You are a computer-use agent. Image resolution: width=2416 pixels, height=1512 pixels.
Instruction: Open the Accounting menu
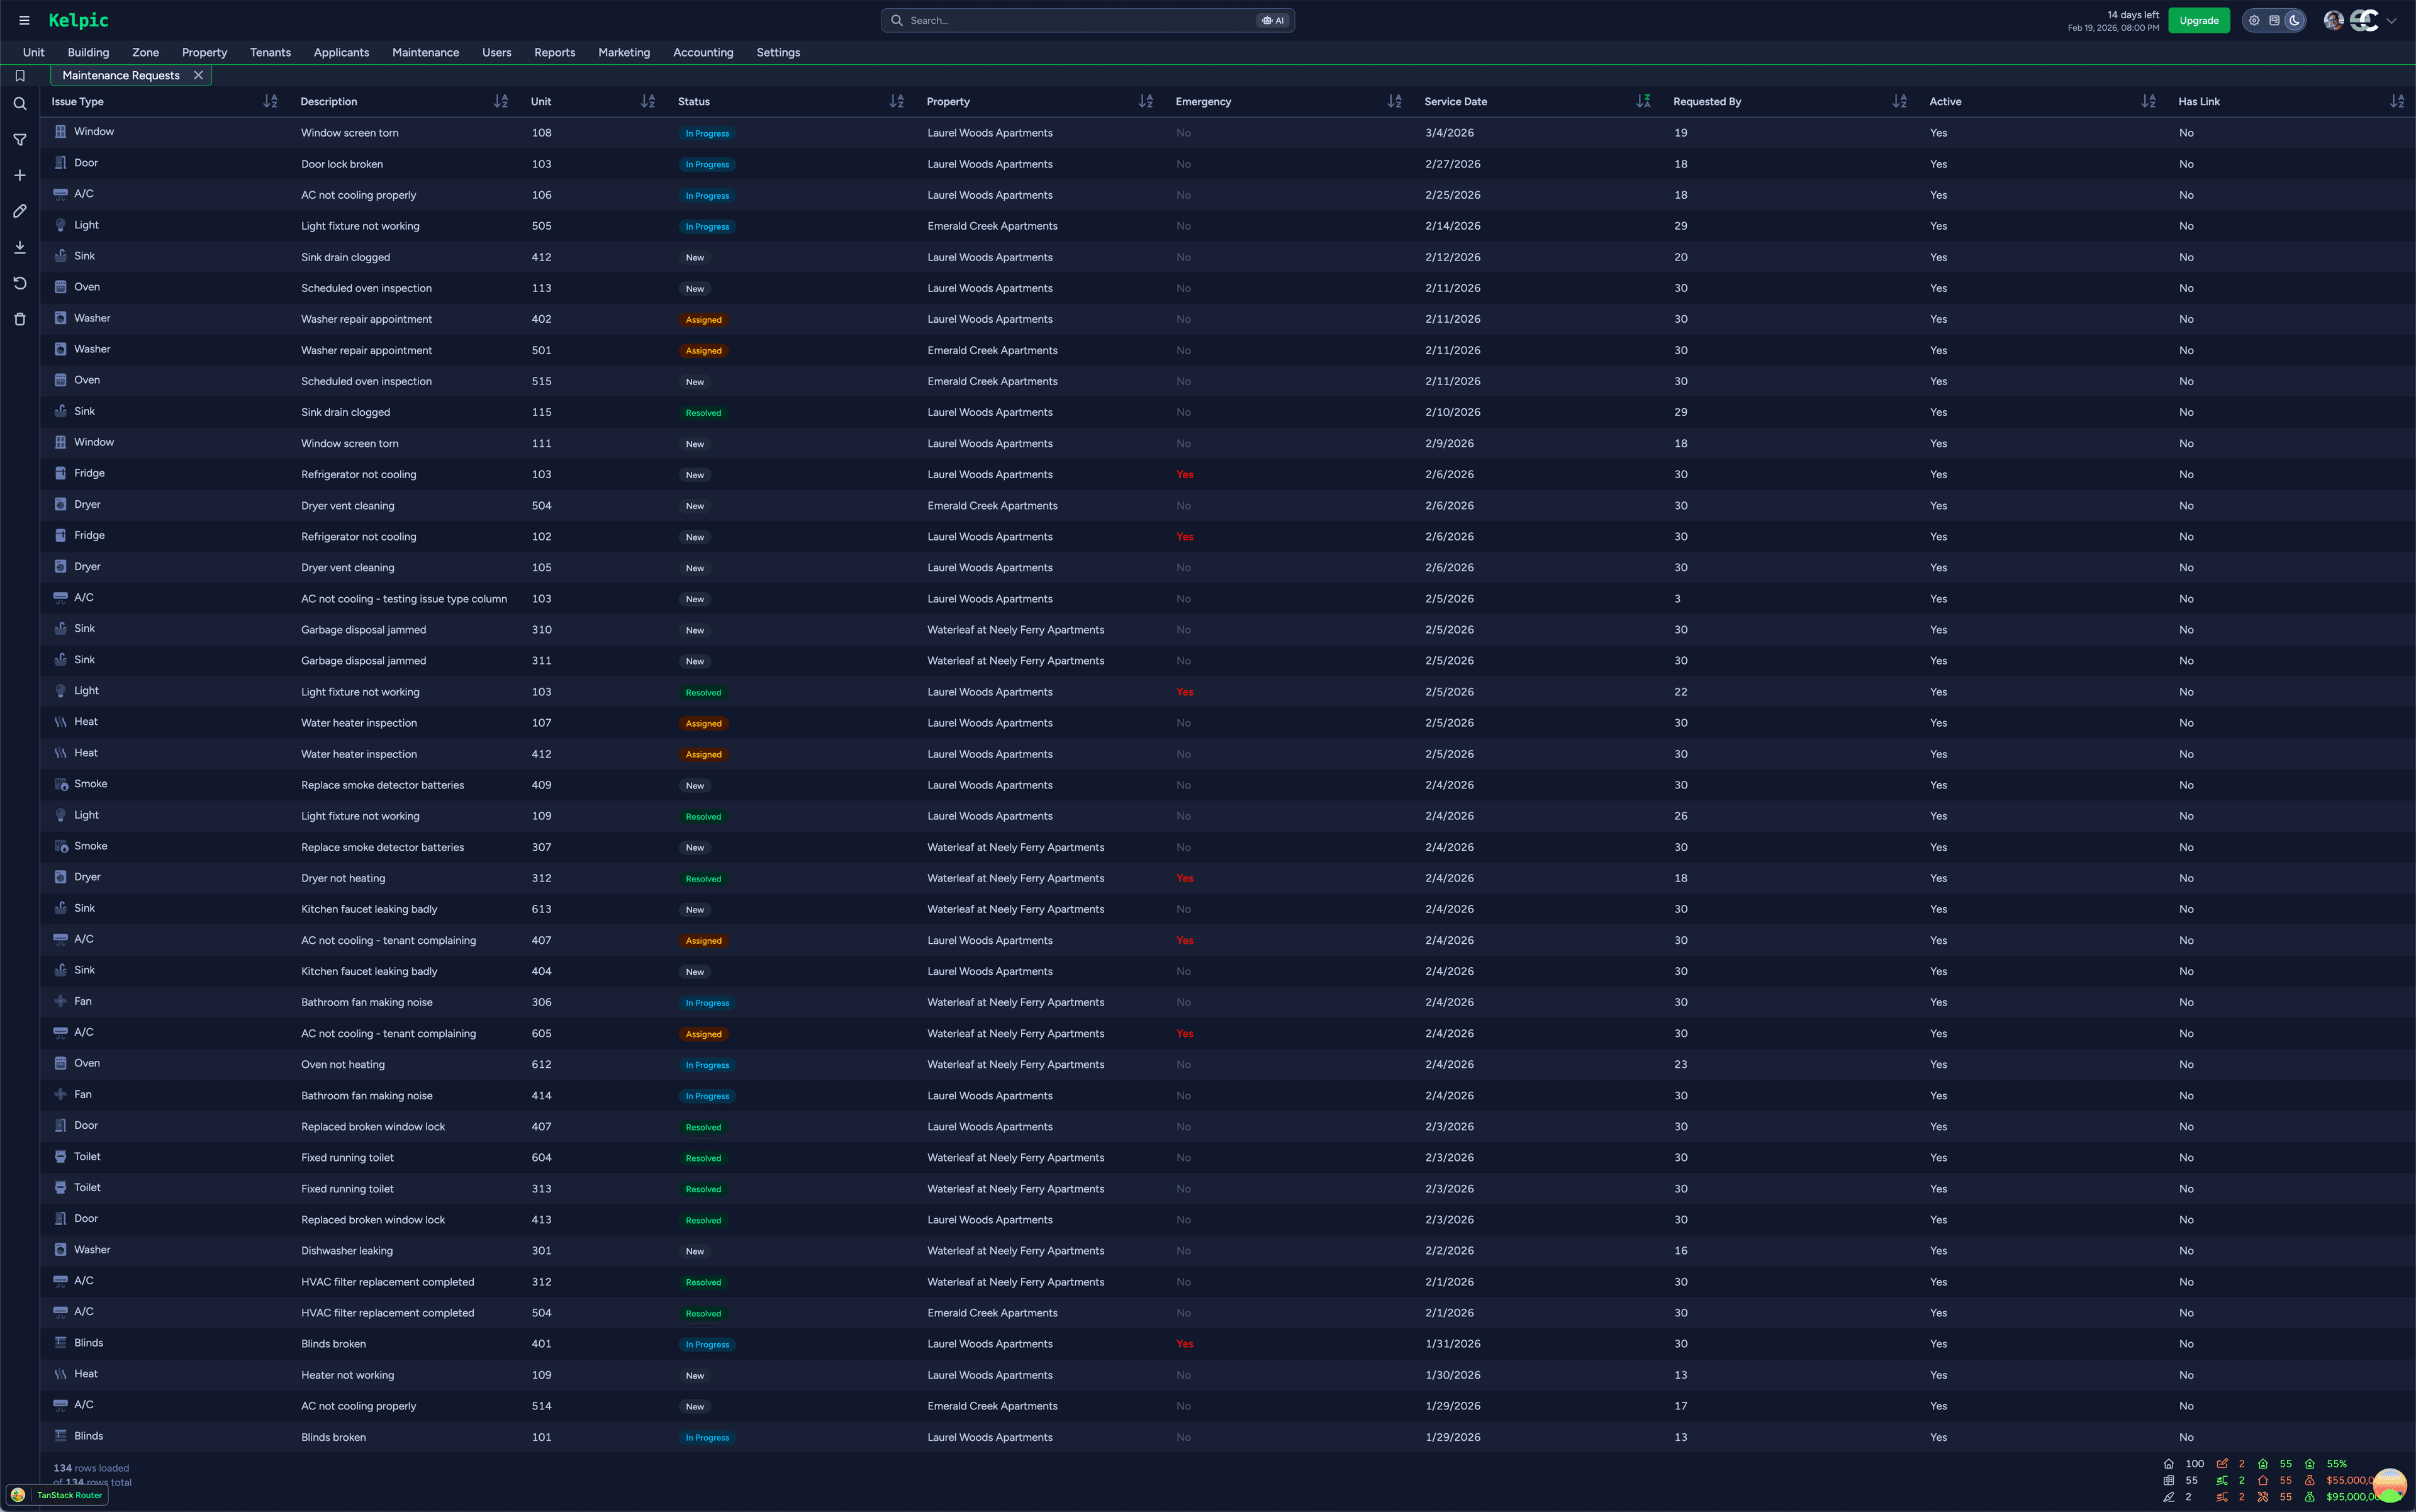tap(703, 52)
